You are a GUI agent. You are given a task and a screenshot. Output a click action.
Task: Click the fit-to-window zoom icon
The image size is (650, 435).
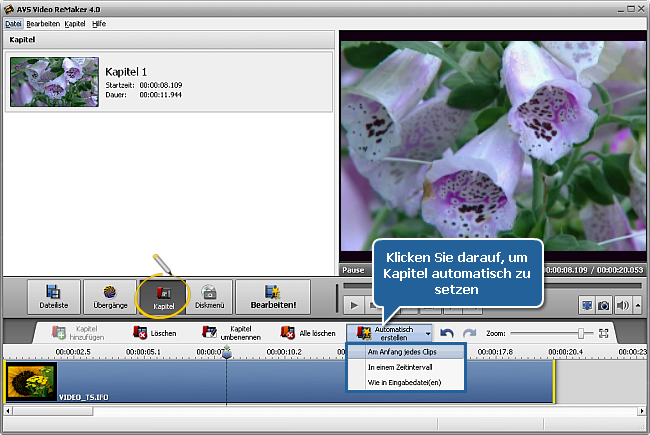[604, 333]
